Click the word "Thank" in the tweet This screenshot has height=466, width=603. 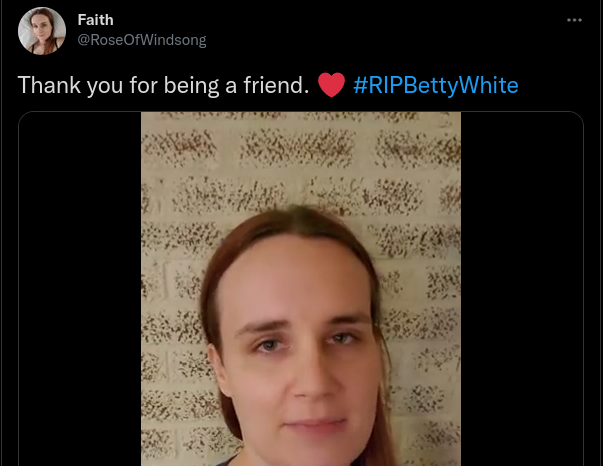pos(49,85)
